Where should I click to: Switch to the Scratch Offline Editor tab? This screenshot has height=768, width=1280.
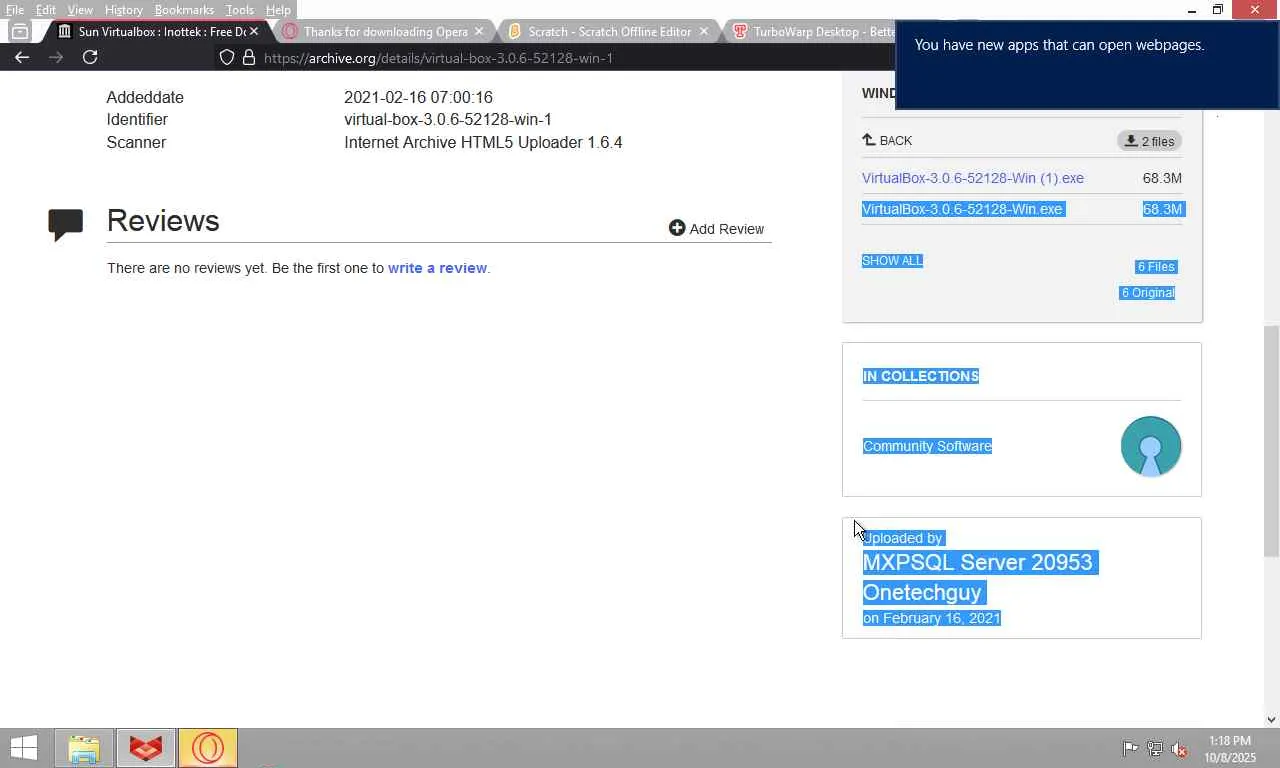[609, 31]
